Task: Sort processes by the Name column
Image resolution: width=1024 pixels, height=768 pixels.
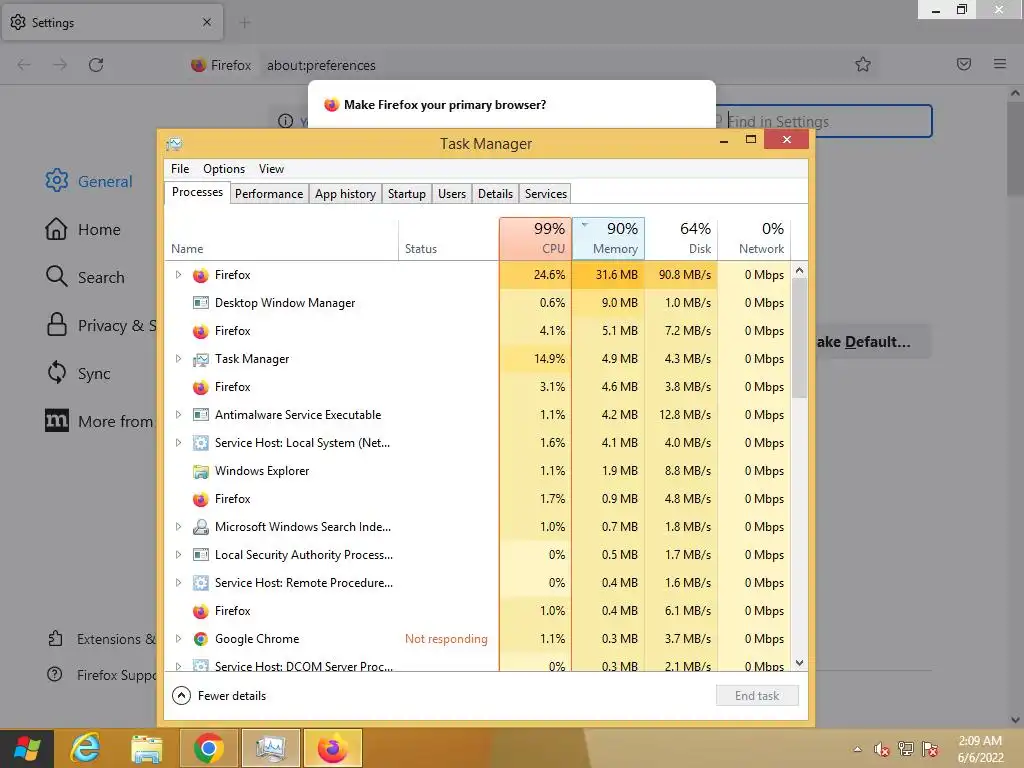Action: (x=281, y=238)
